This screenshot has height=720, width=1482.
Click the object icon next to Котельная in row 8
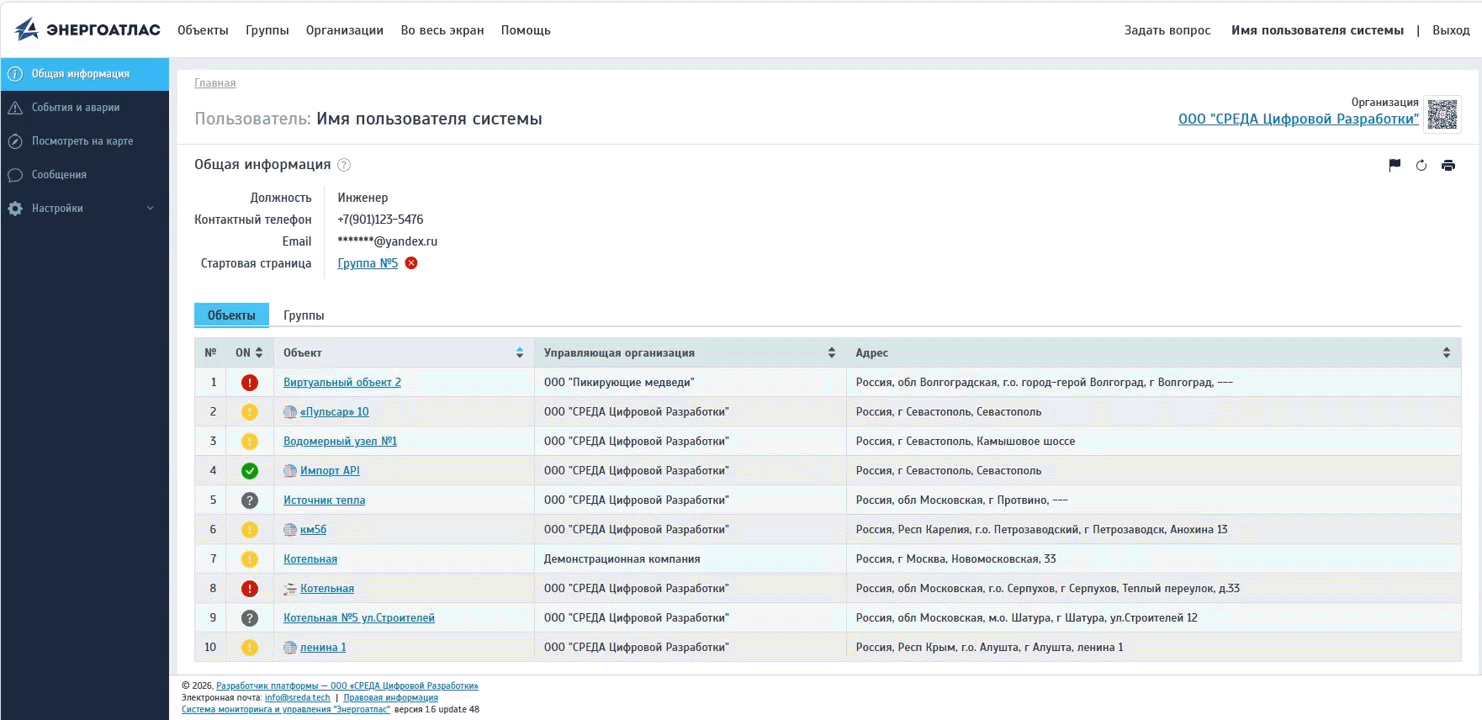pos(290,589)
